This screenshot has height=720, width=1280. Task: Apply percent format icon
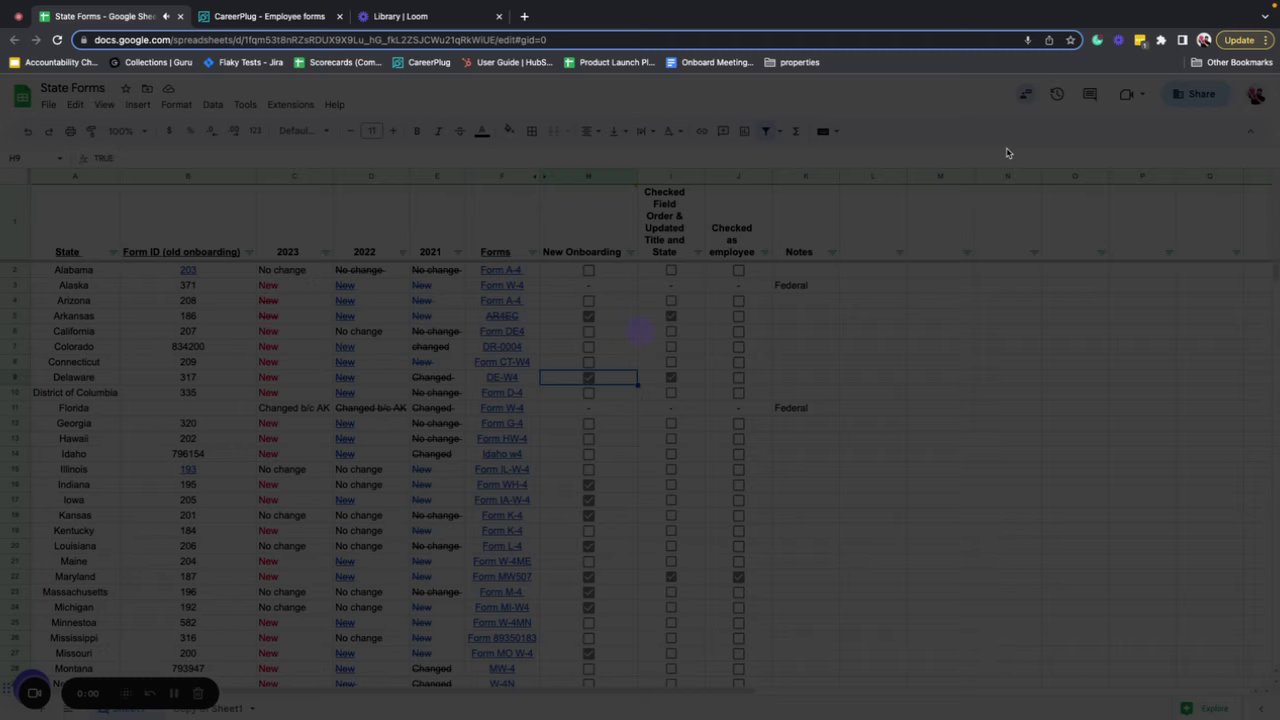(190, 131)
